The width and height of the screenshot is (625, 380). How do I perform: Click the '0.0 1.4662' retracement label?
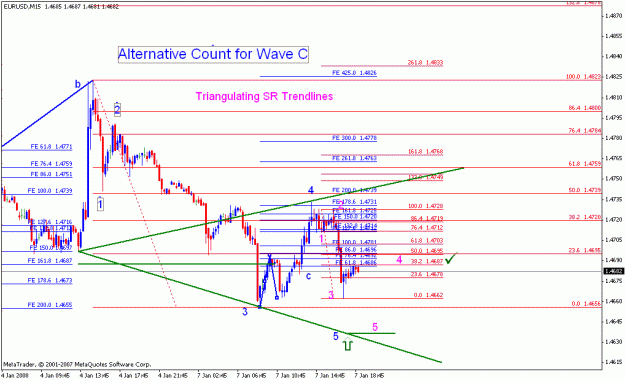(x=428, y=295)
